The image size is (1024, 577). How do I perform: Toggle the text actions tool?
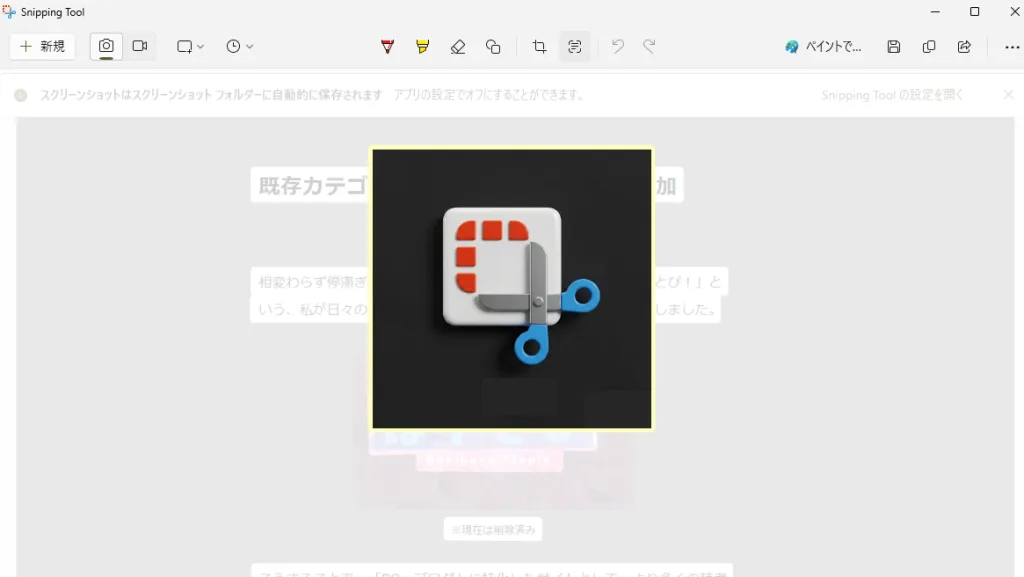(574, 47)
